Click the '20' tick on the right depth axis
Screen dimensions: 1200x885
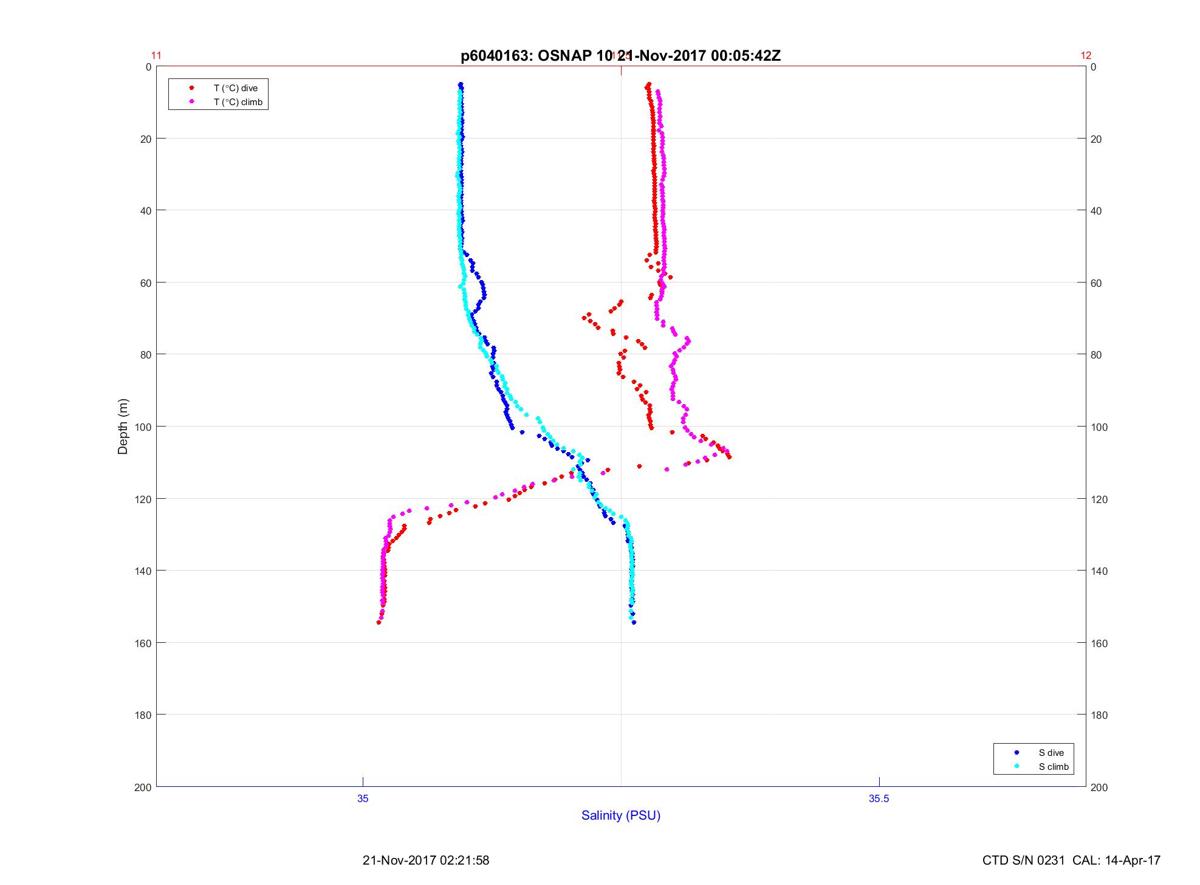[x=1097, y=139]
